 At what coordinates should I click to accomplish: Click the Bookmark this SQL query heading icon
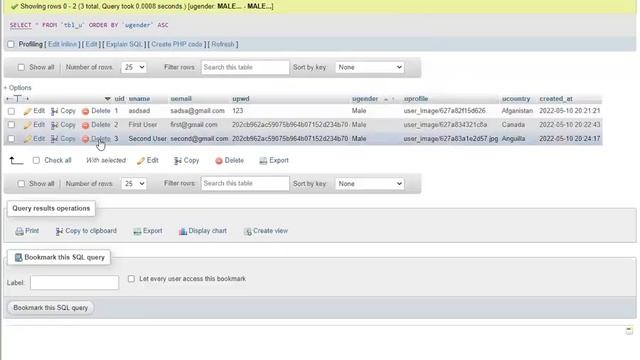point(18,258)
